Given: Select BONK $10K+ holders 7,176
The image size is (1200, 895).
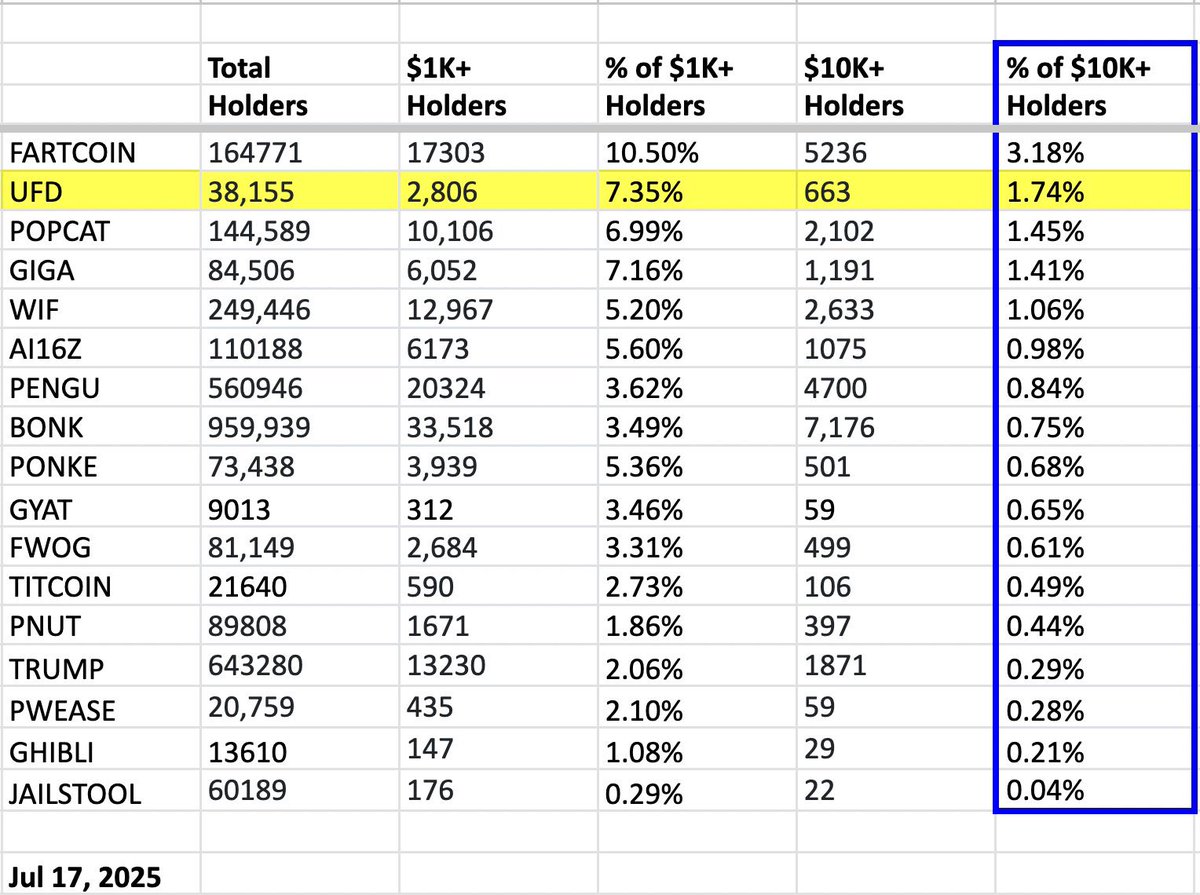Looking at the screenshot, I should tap(839, 427).
